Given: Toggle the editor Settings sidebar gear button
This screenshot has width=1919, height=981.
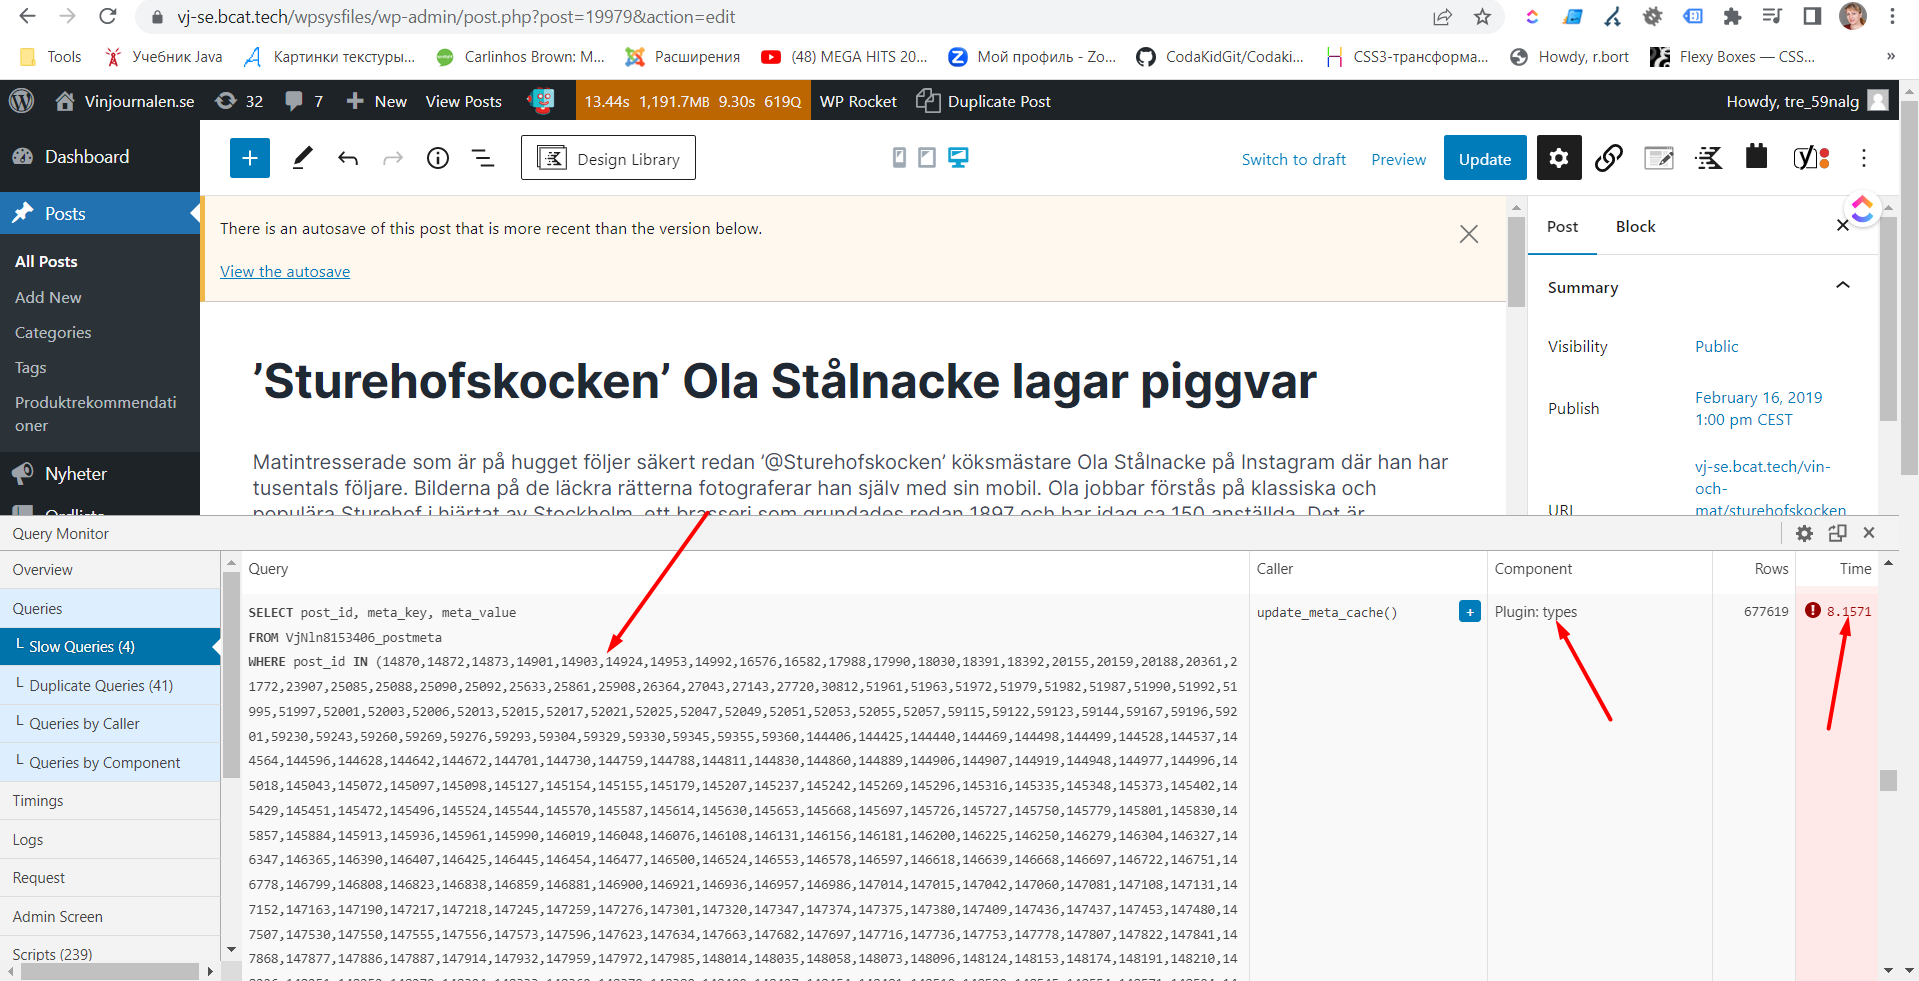Looking at the screenshot, I should (x=1558, y=158).
